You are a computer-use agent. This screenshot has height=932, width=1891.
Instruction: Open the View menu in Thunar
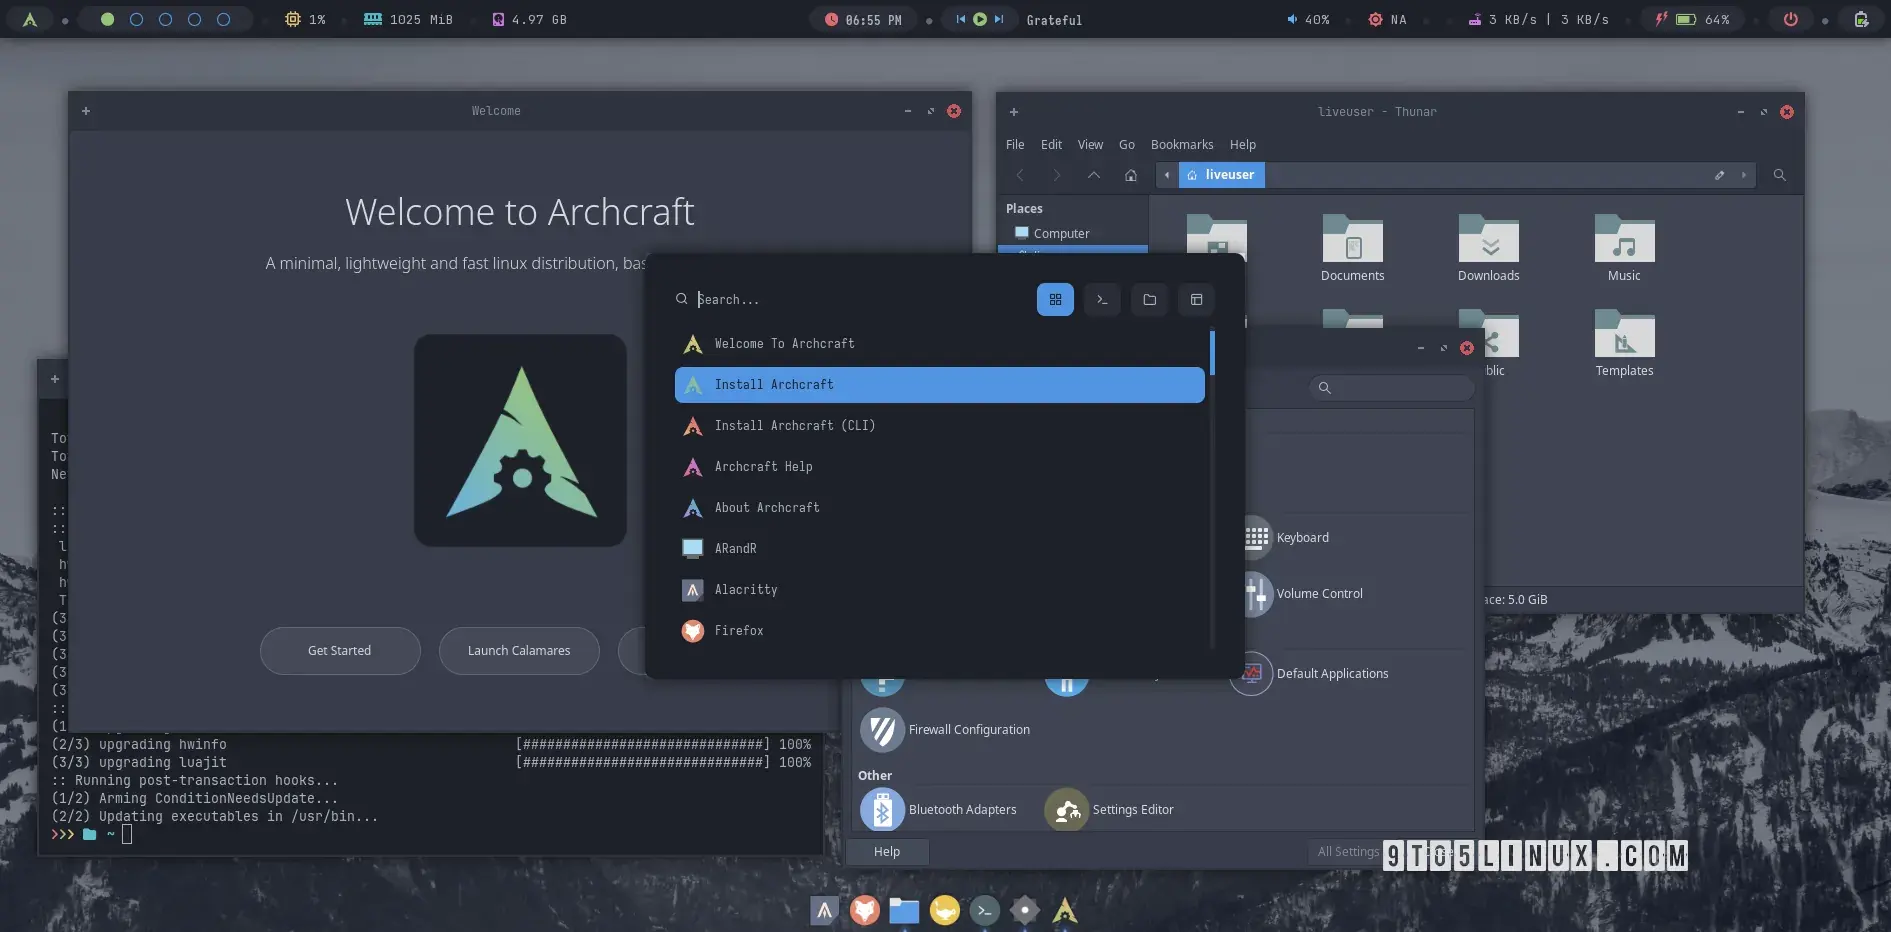click(1090, 145)
